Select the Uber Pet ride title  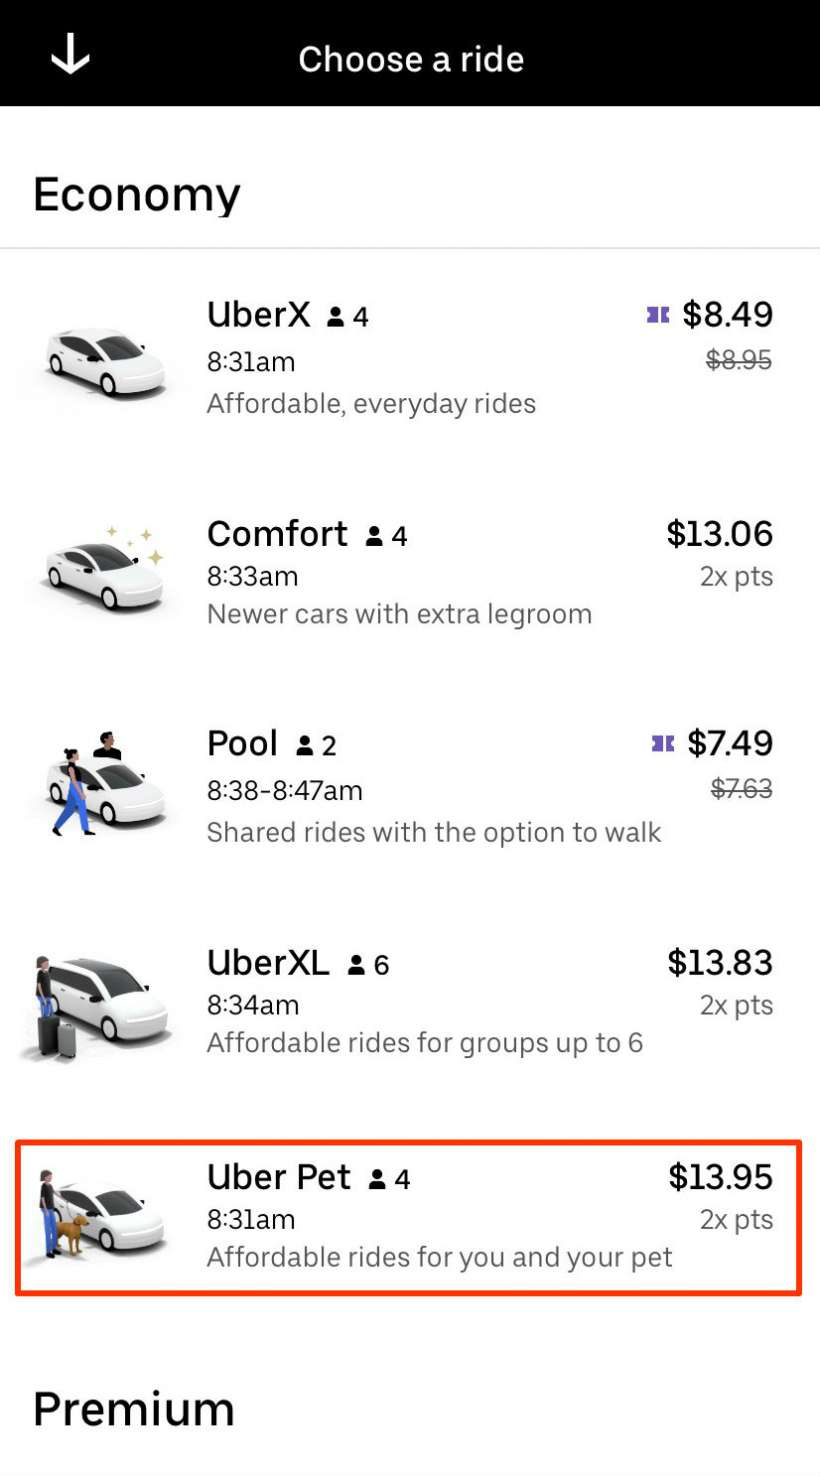coord(278,1177)
